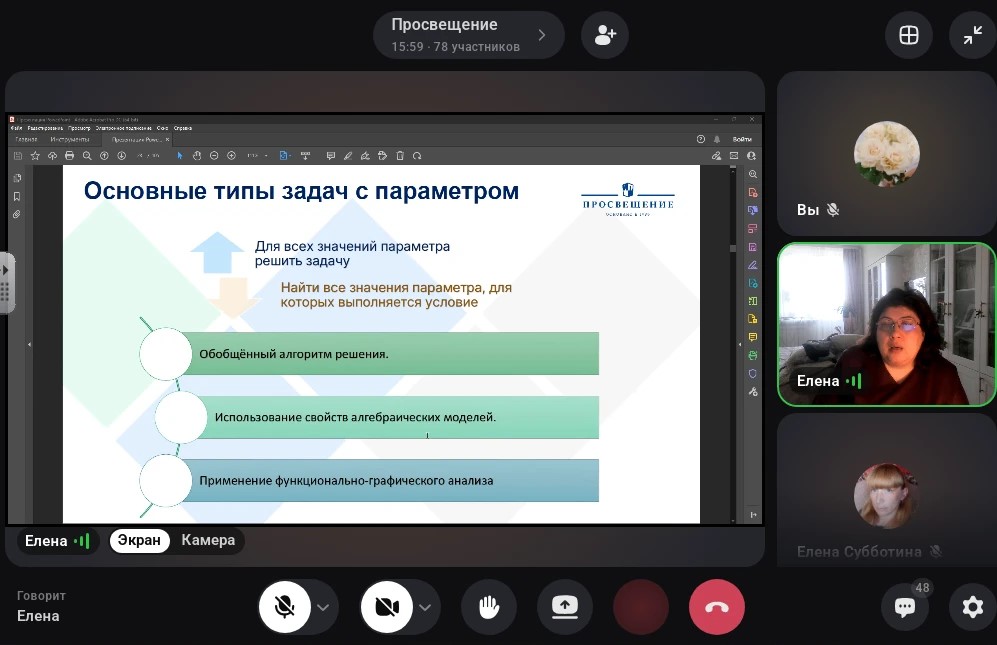Open the call settings gear

coord(972,607)
